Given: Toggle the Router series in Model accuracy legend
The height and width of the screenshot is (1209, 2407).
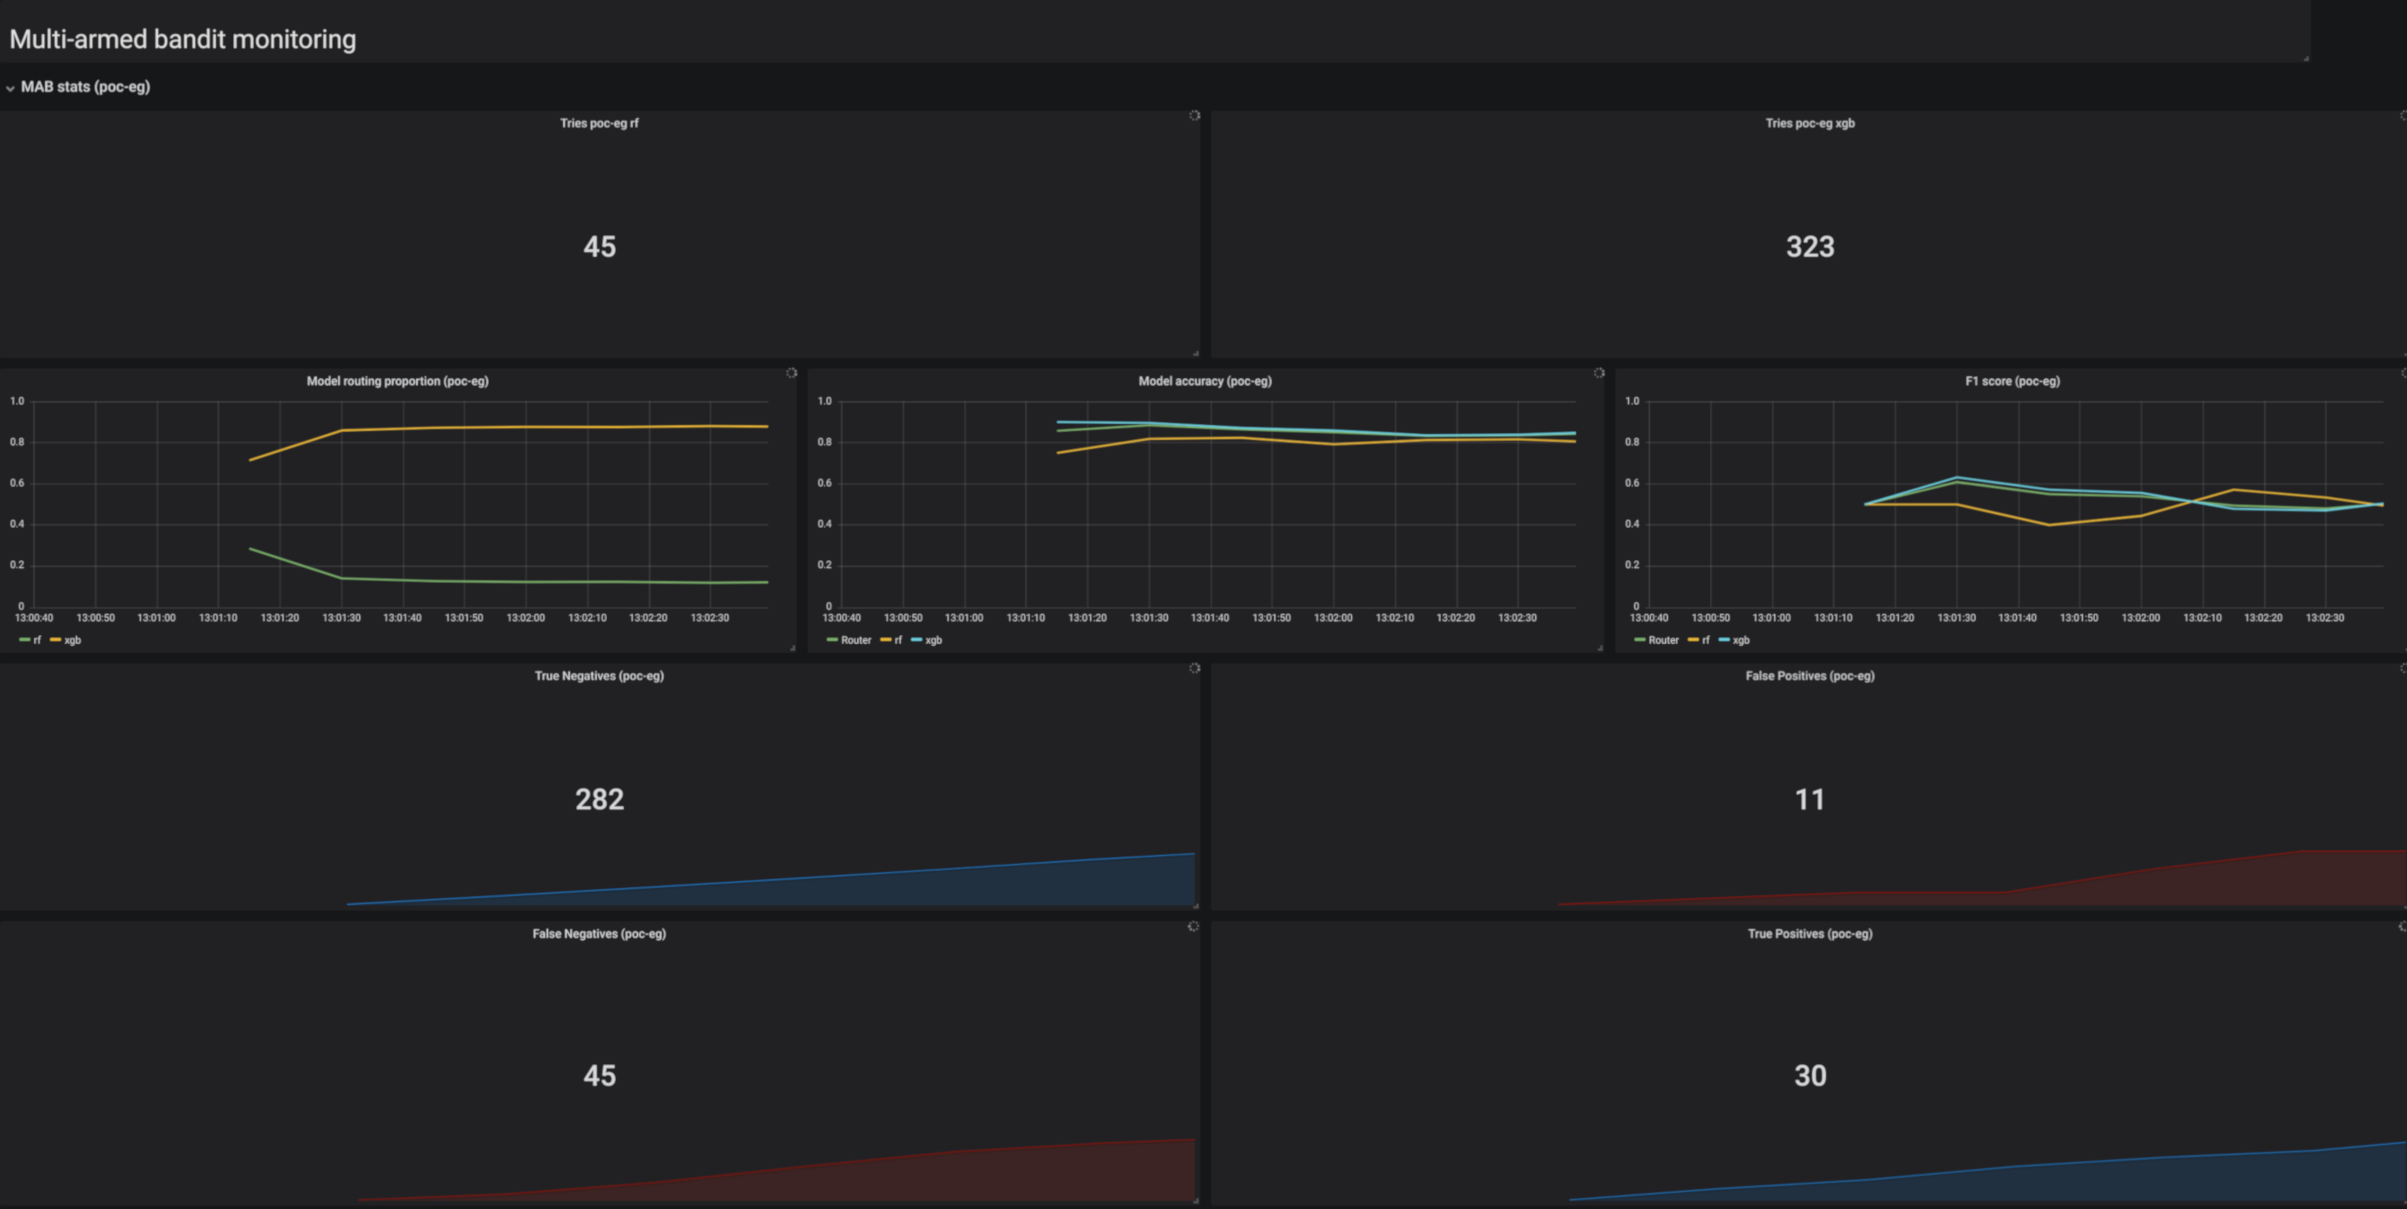Looking at the screenshot, I should click(856, 640).
